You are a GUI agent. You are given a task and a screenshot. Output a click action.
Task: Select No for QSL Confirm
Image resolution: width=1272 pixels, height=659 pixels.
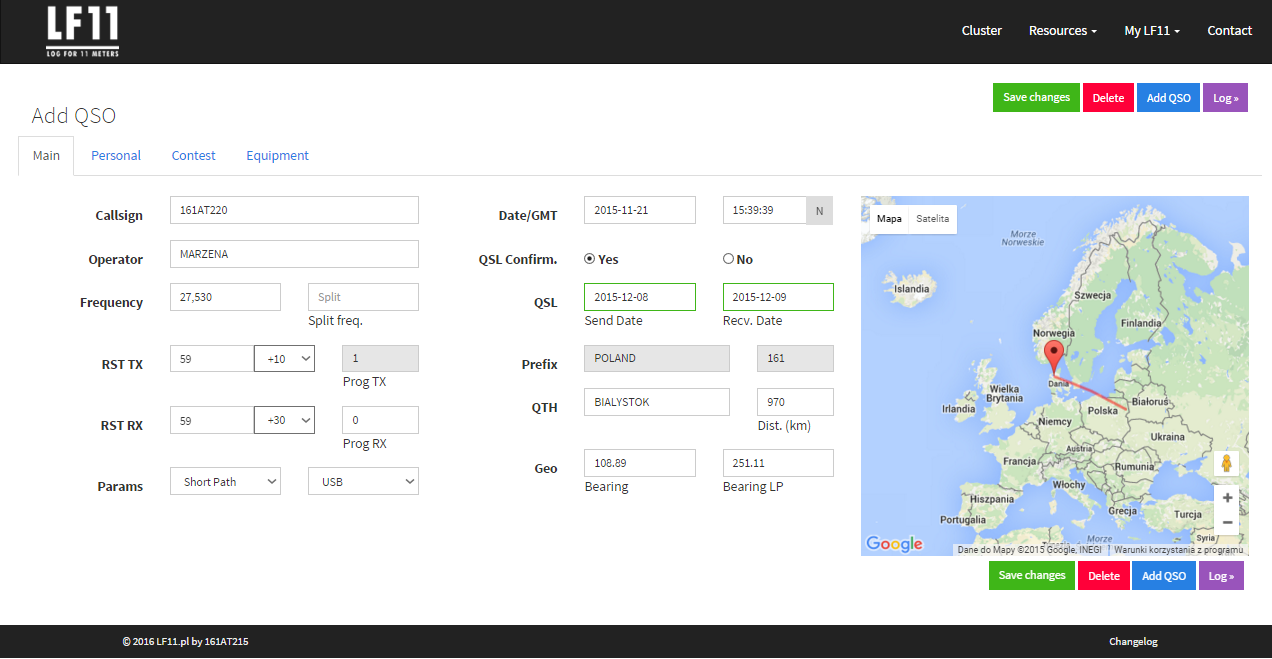click(728, 259)
